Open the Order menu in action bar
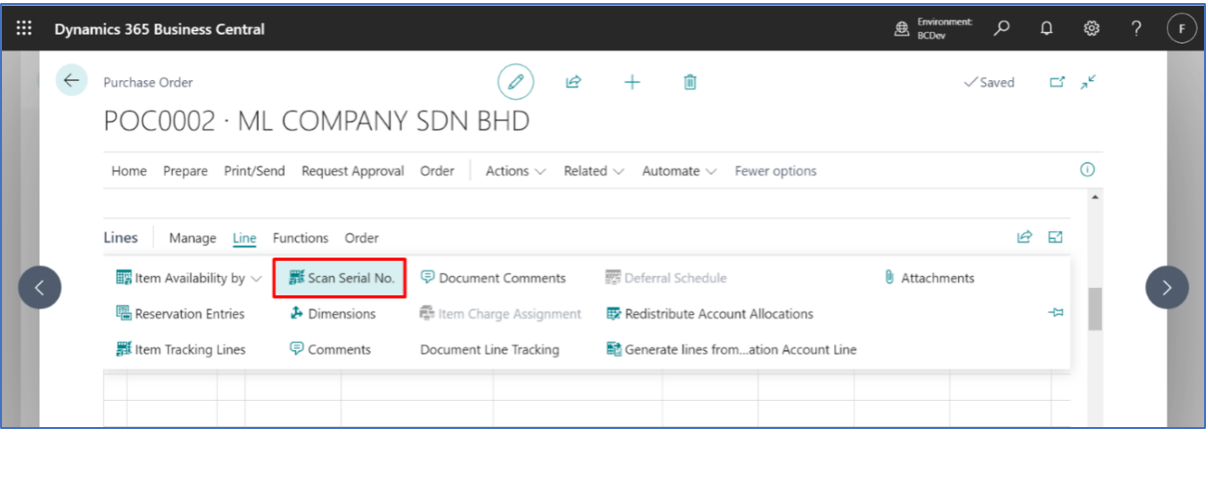Screen dimensions: 1208x497 click(x=437, y=171)
